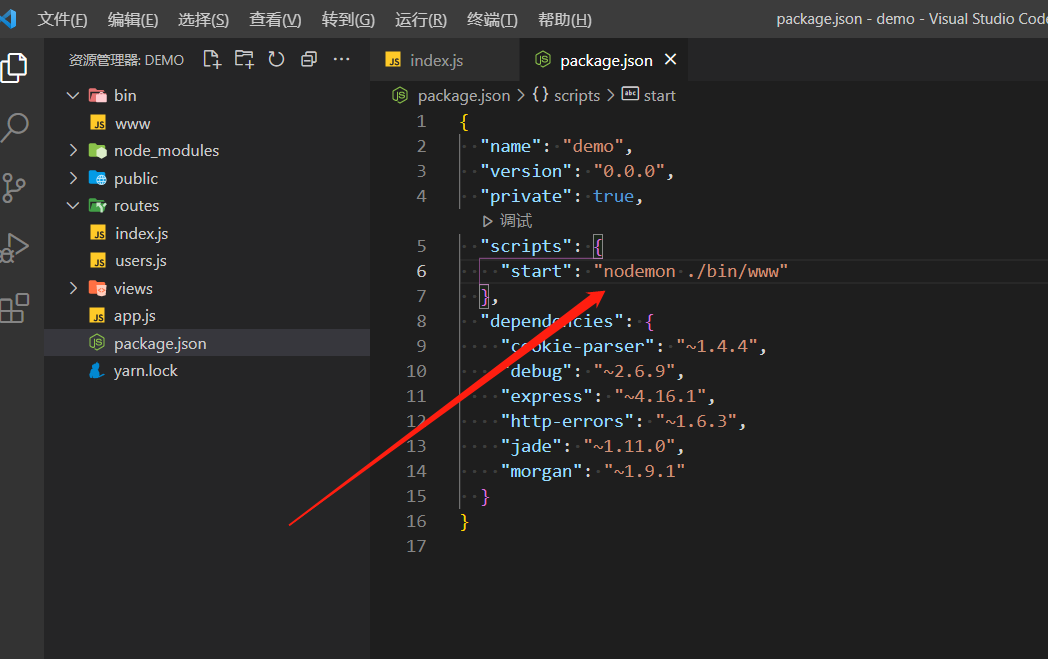Click the New File icon in explorer
The height and width of the screenshot is (659, 1048).
click(212, 59)
